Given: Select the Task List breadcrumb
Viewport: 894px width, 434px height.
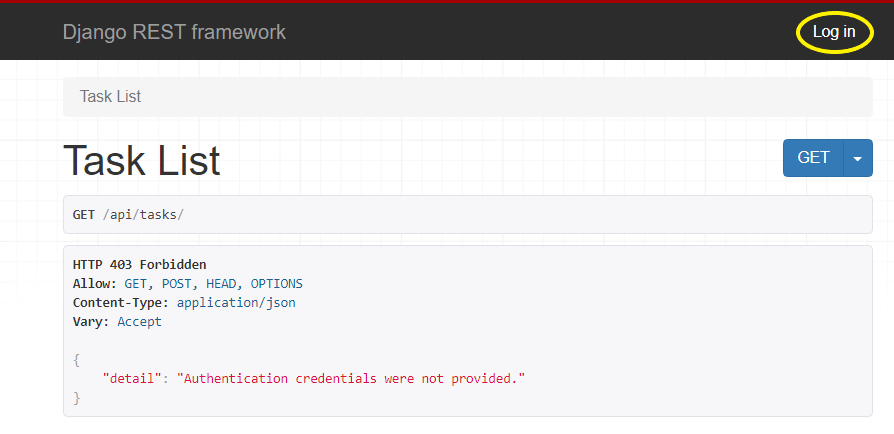Looking at the screenshot, I should pos(110,96).
